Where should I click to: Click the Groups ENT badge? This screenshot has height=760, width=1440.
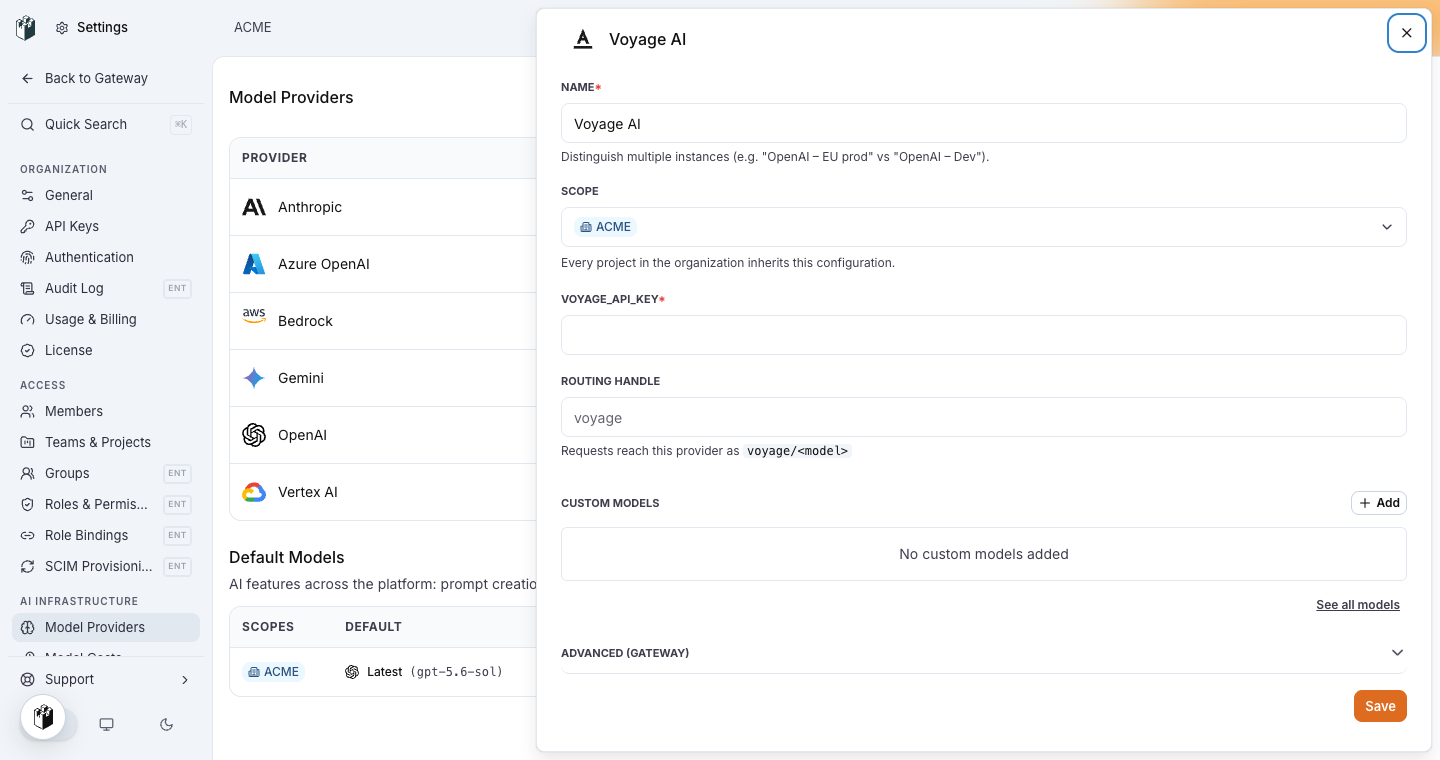click(x=177, y=473)
